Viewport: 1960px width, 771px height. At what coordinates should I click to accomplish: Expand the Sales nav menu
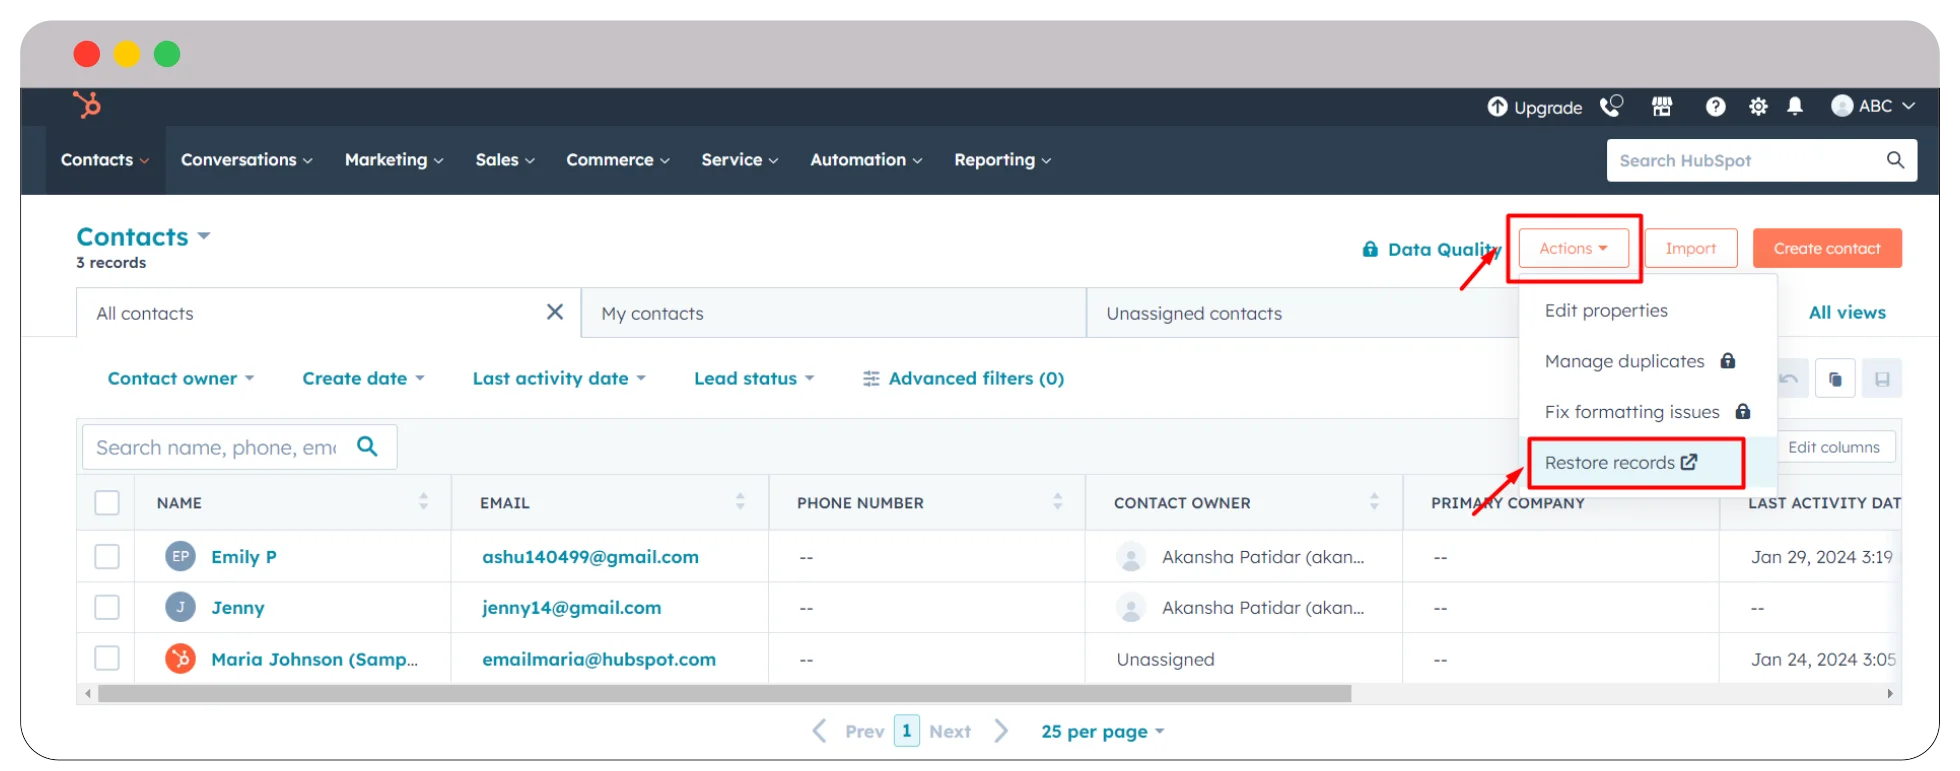click(x=505, y=160)
